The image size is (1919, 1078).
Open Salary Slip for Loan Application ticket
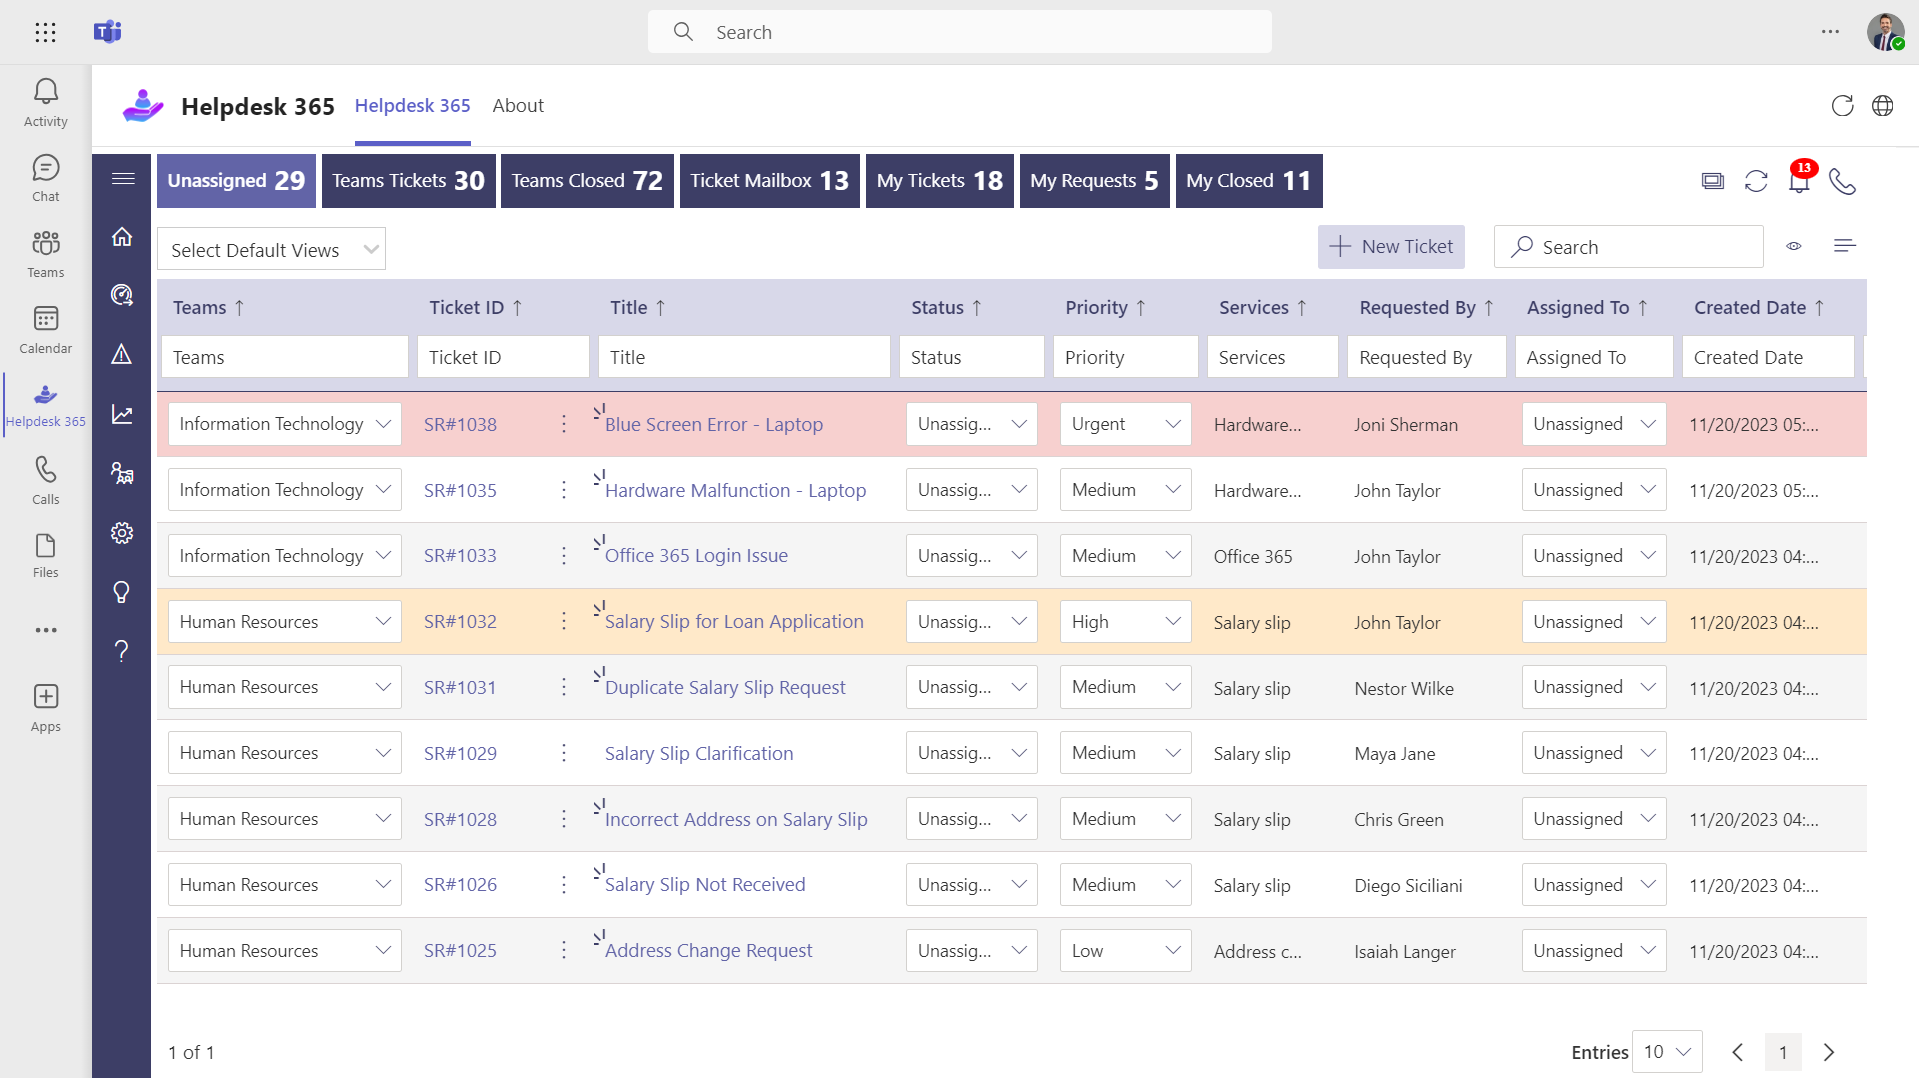pyautogui.click(x=734, y=622)
